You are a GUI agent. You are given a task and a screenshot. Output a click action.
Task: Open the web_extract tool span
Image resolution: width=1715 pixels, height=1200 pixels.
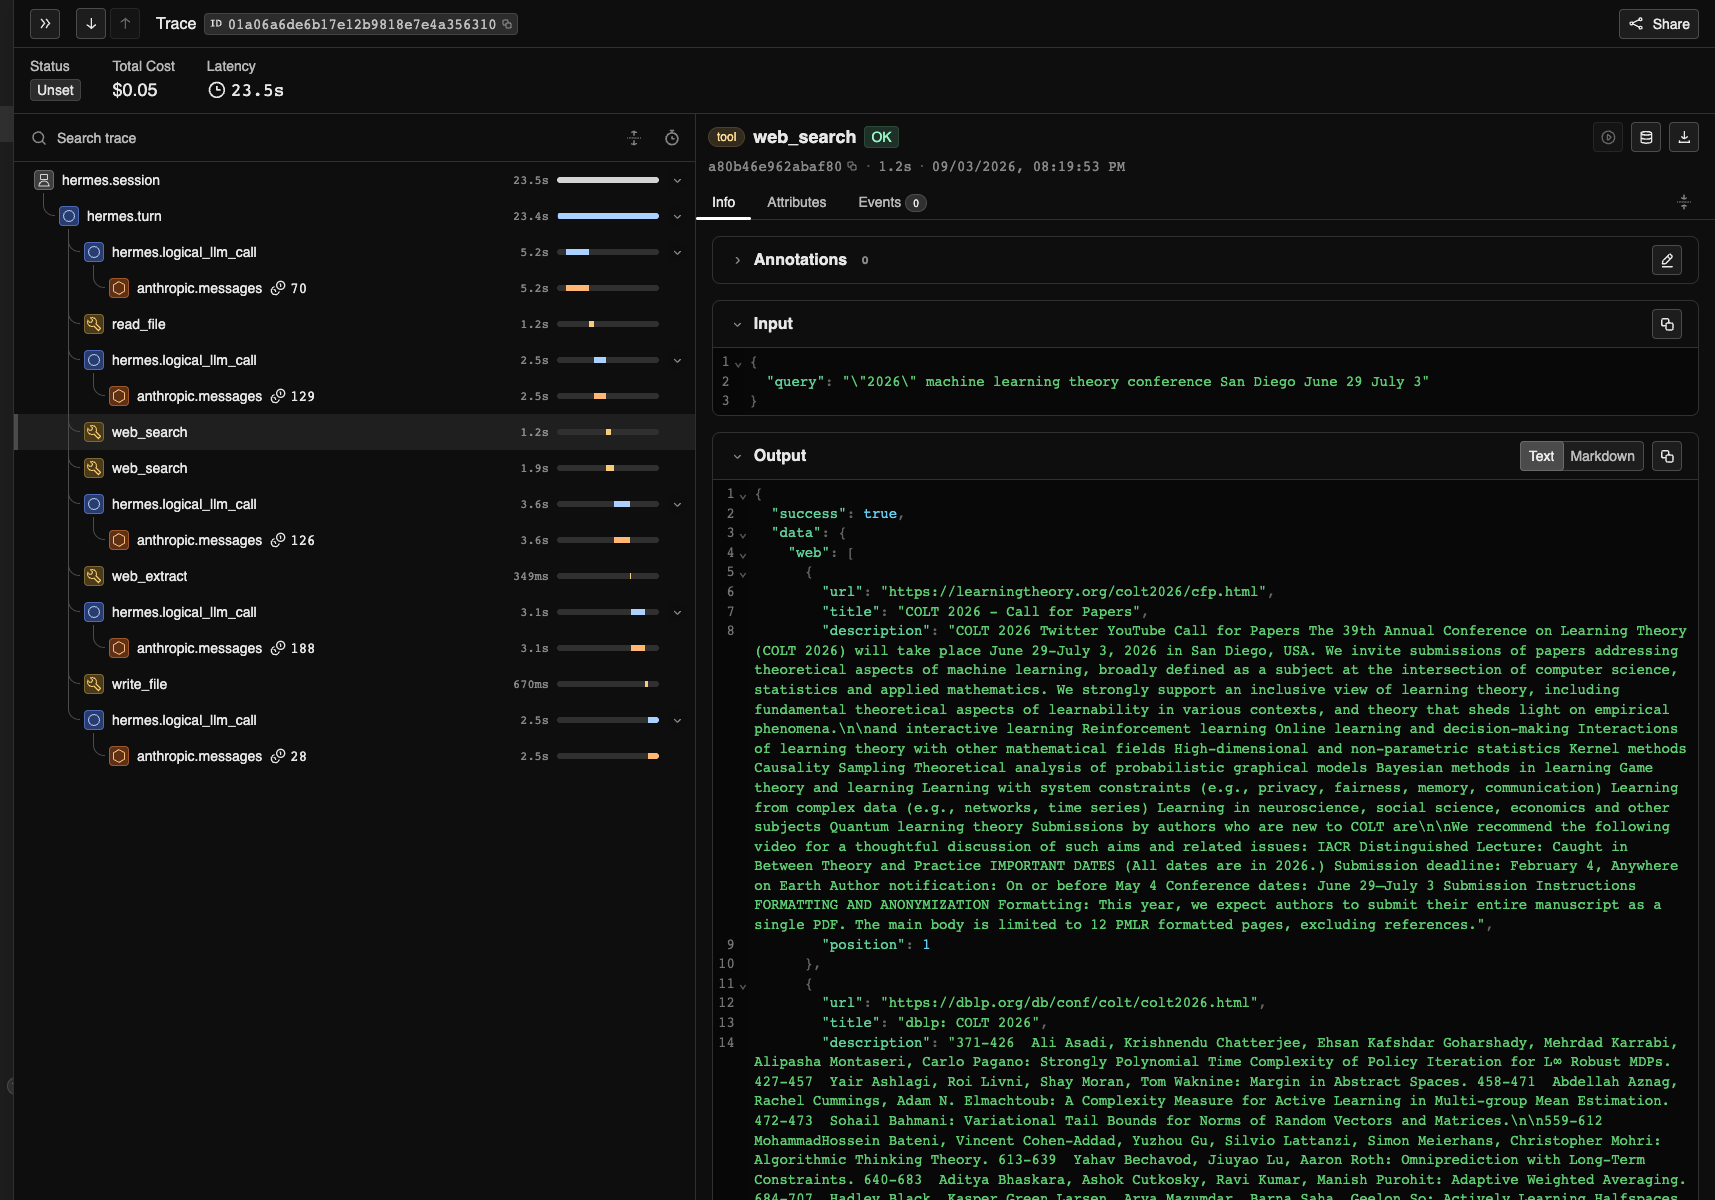(x=149, y=576)
